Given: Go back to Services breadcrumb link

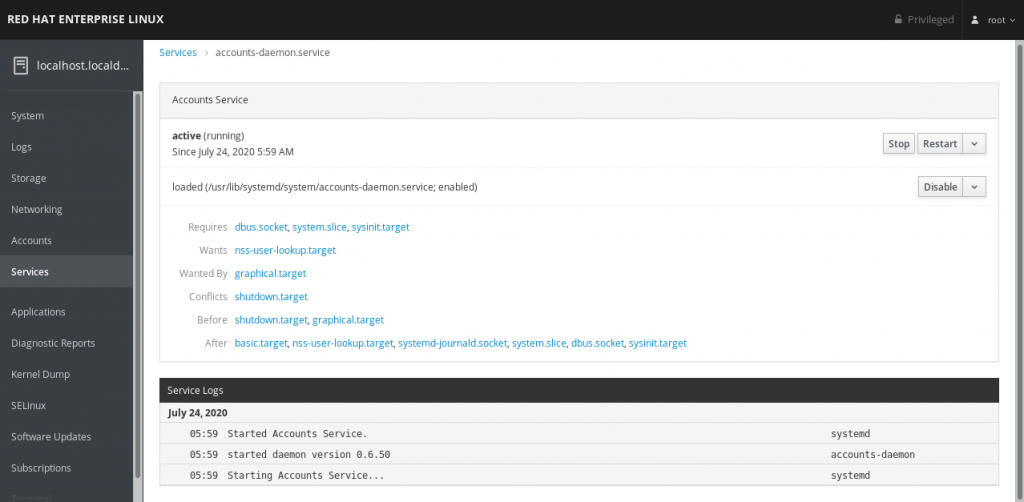Looking at the screenshot, I should (178, 52).
